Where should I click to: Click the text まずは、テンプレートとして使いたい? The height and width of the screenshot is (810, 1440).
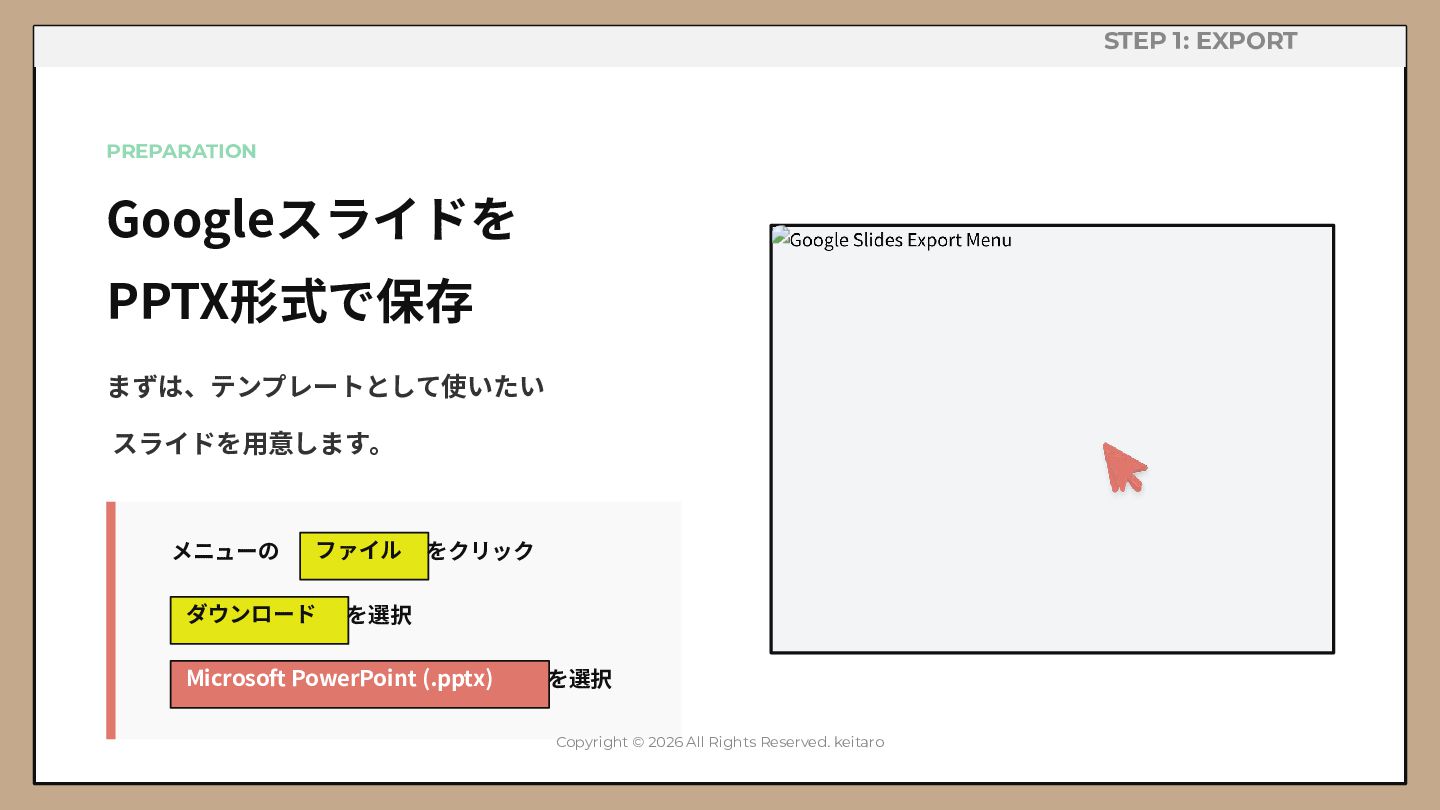pyautogui.click(x=326, y=386)
